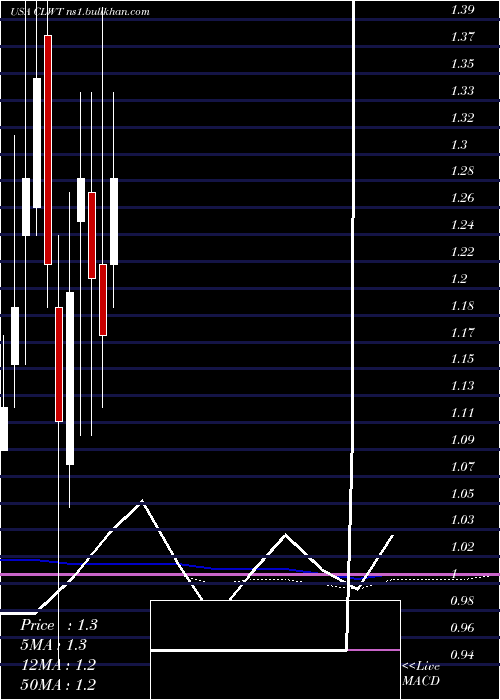
Task: Click the 1.07 price axis label
Action: [462, 467]
